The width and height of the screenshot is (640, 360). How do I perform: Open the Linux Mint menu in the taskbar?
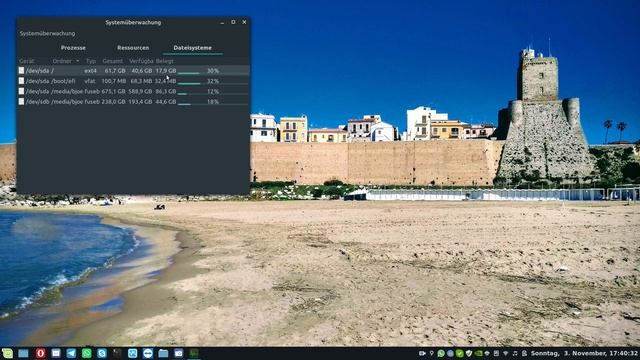coord(7,353)
